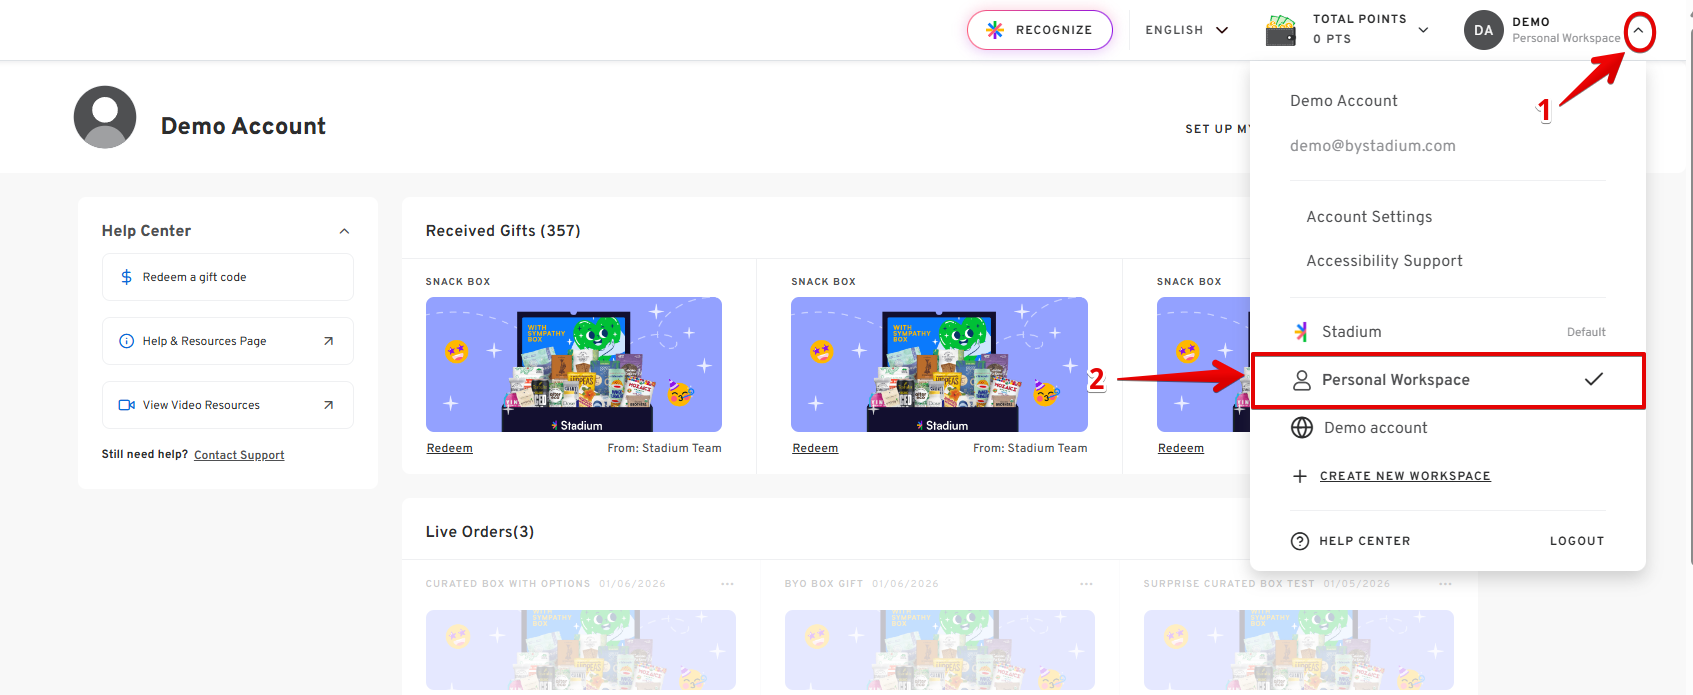Open Accessibility Support menu item
Image resolution: width=1693 pixels, height=695 pixels.
[1384, 261]
